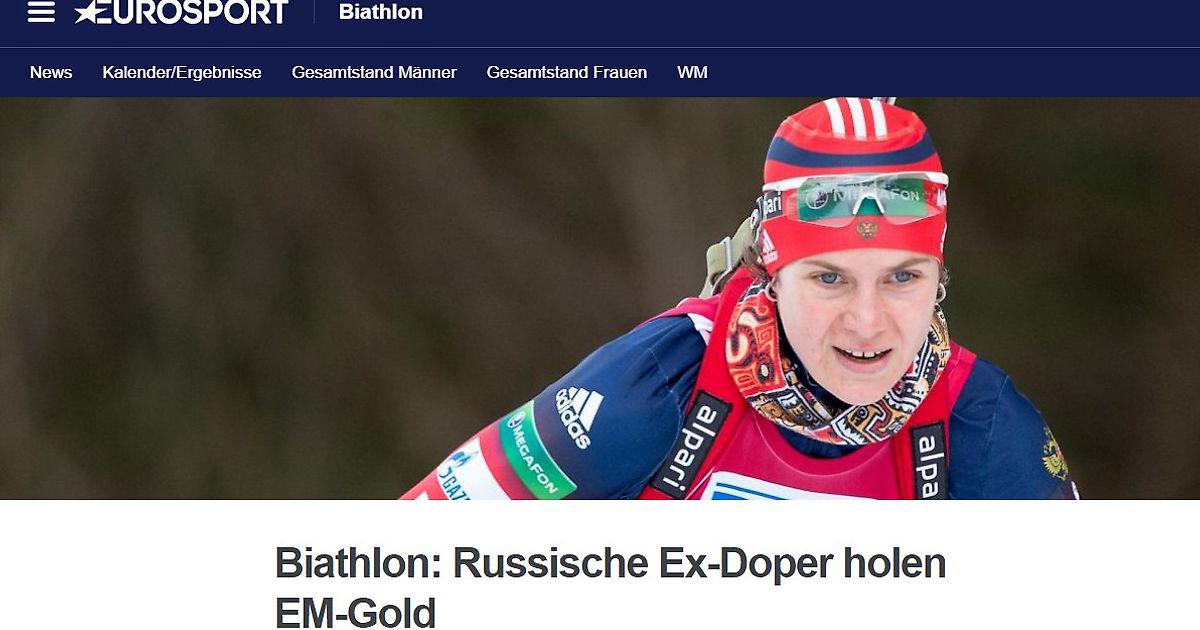This screenshot has width=1200, height=630.
Task: Go to Gesamtstand Frauen
Action: [x=567, y=72]
